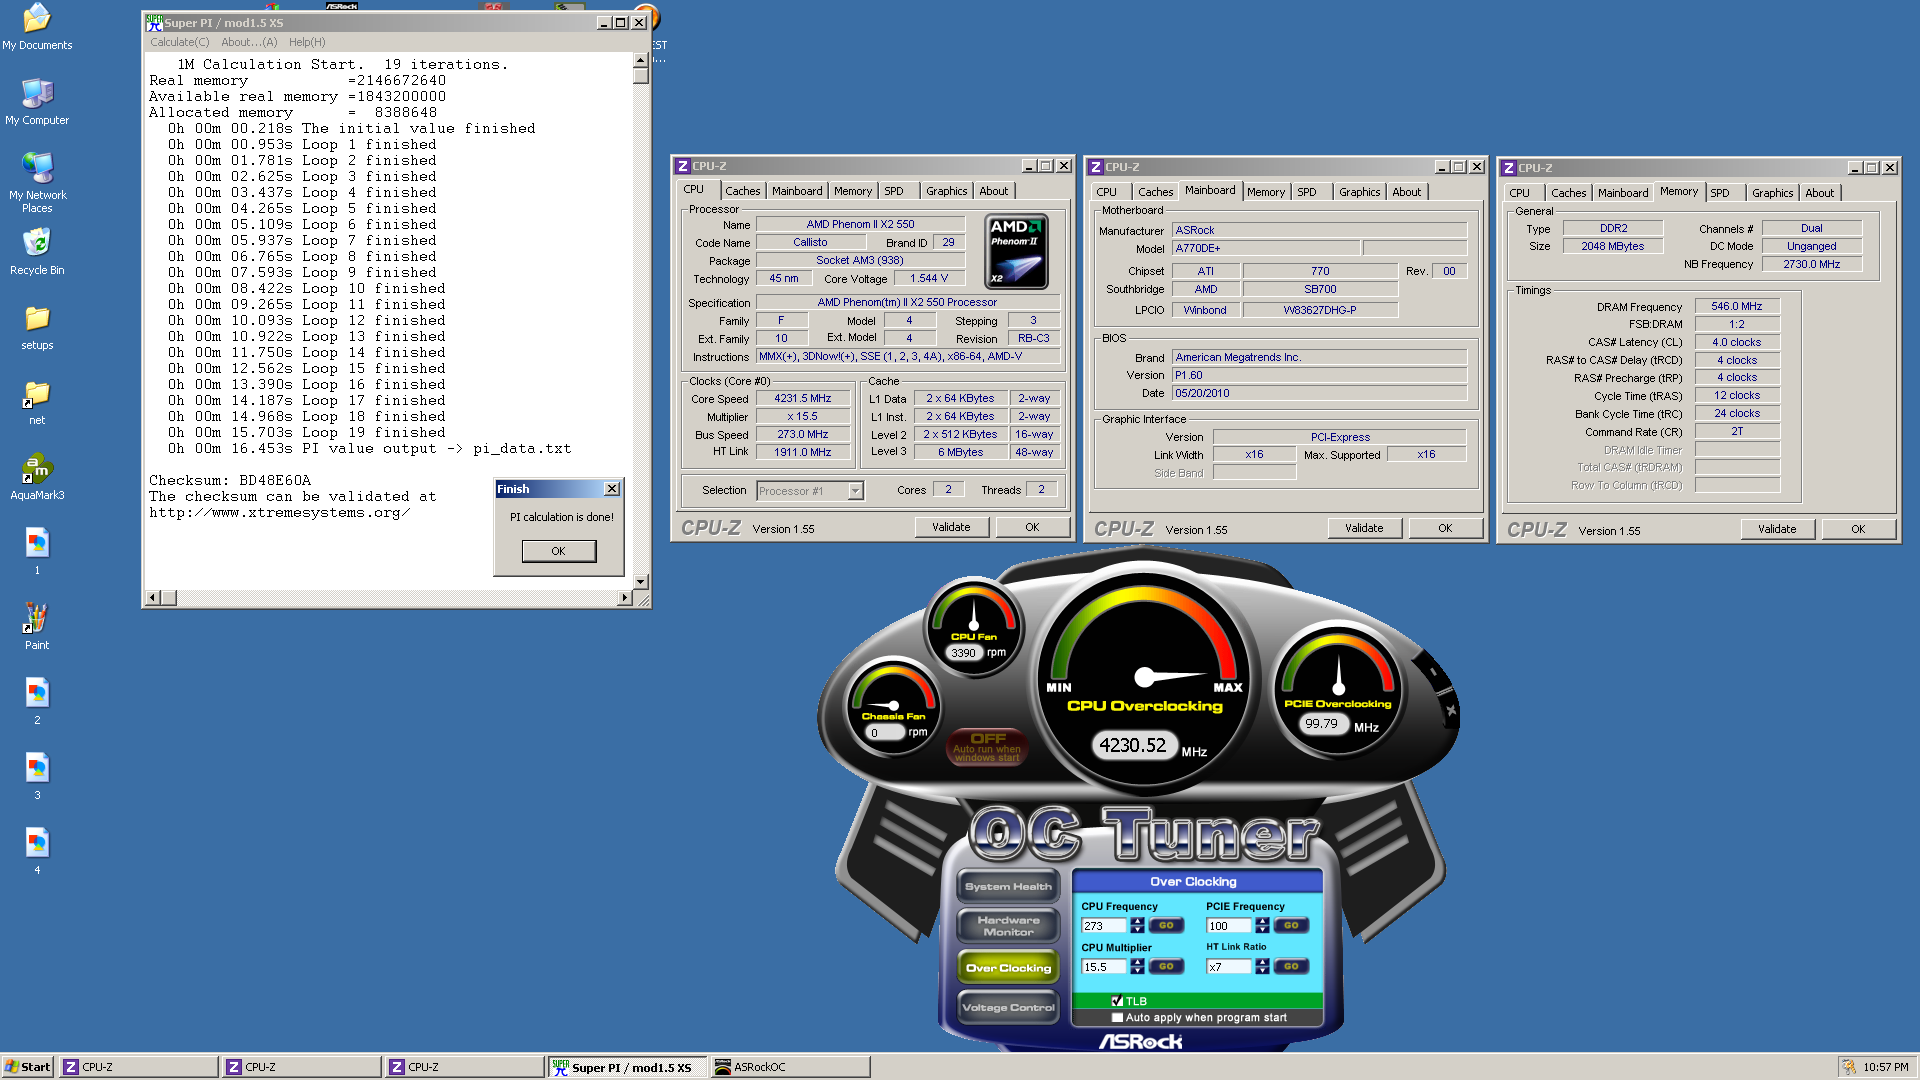Open System Health in OC Tuner
1920x1080 pixels.
tap(1008, 886)
